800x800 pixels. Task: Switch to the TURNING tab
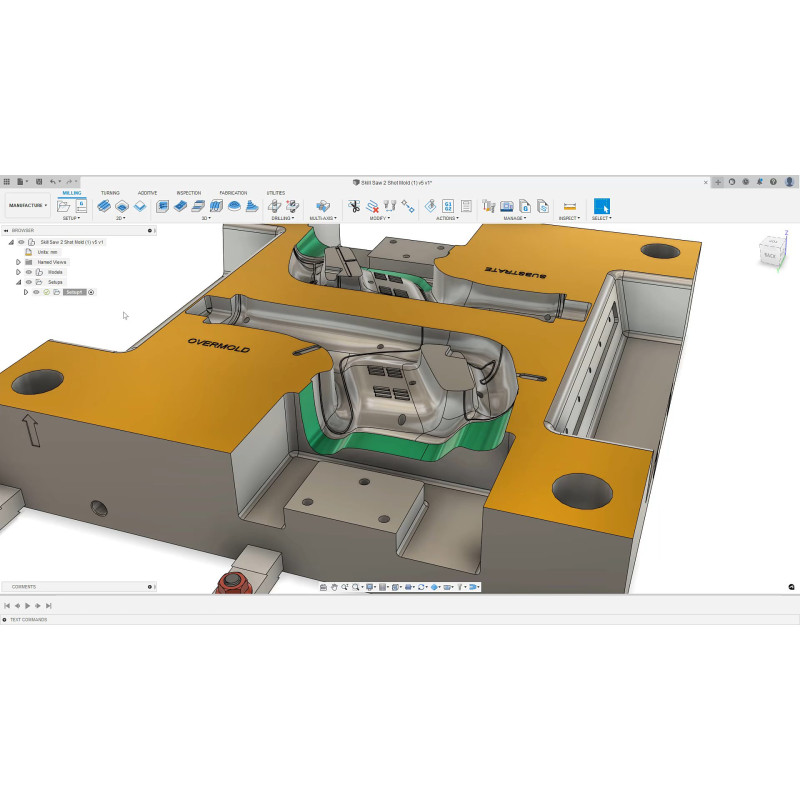(110, 193)
